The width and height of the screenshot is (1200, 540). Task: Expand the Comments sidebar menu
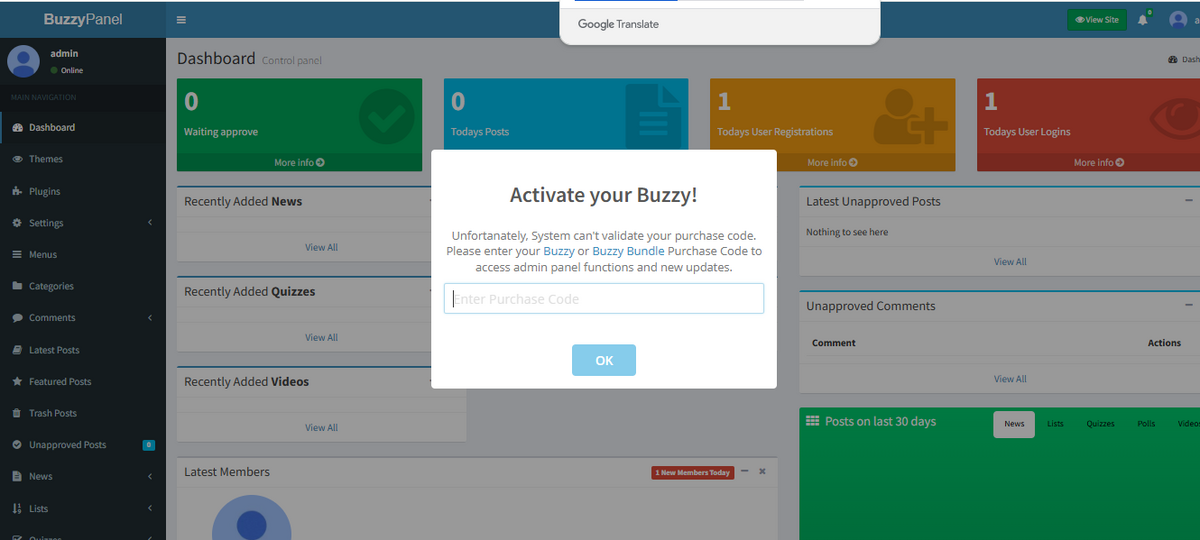tap(83, 318)
